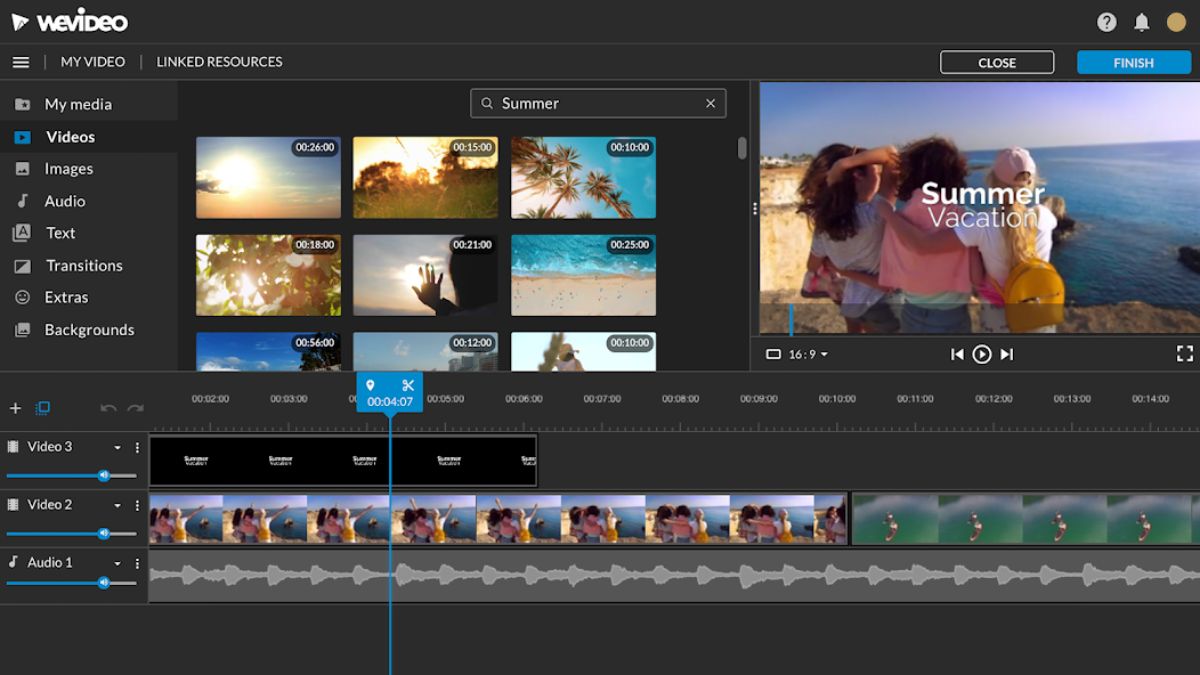The width and height of the screenshot is (1200, 675).
Task: Switch to the Linked Resources tab
Action: (219, 61)
